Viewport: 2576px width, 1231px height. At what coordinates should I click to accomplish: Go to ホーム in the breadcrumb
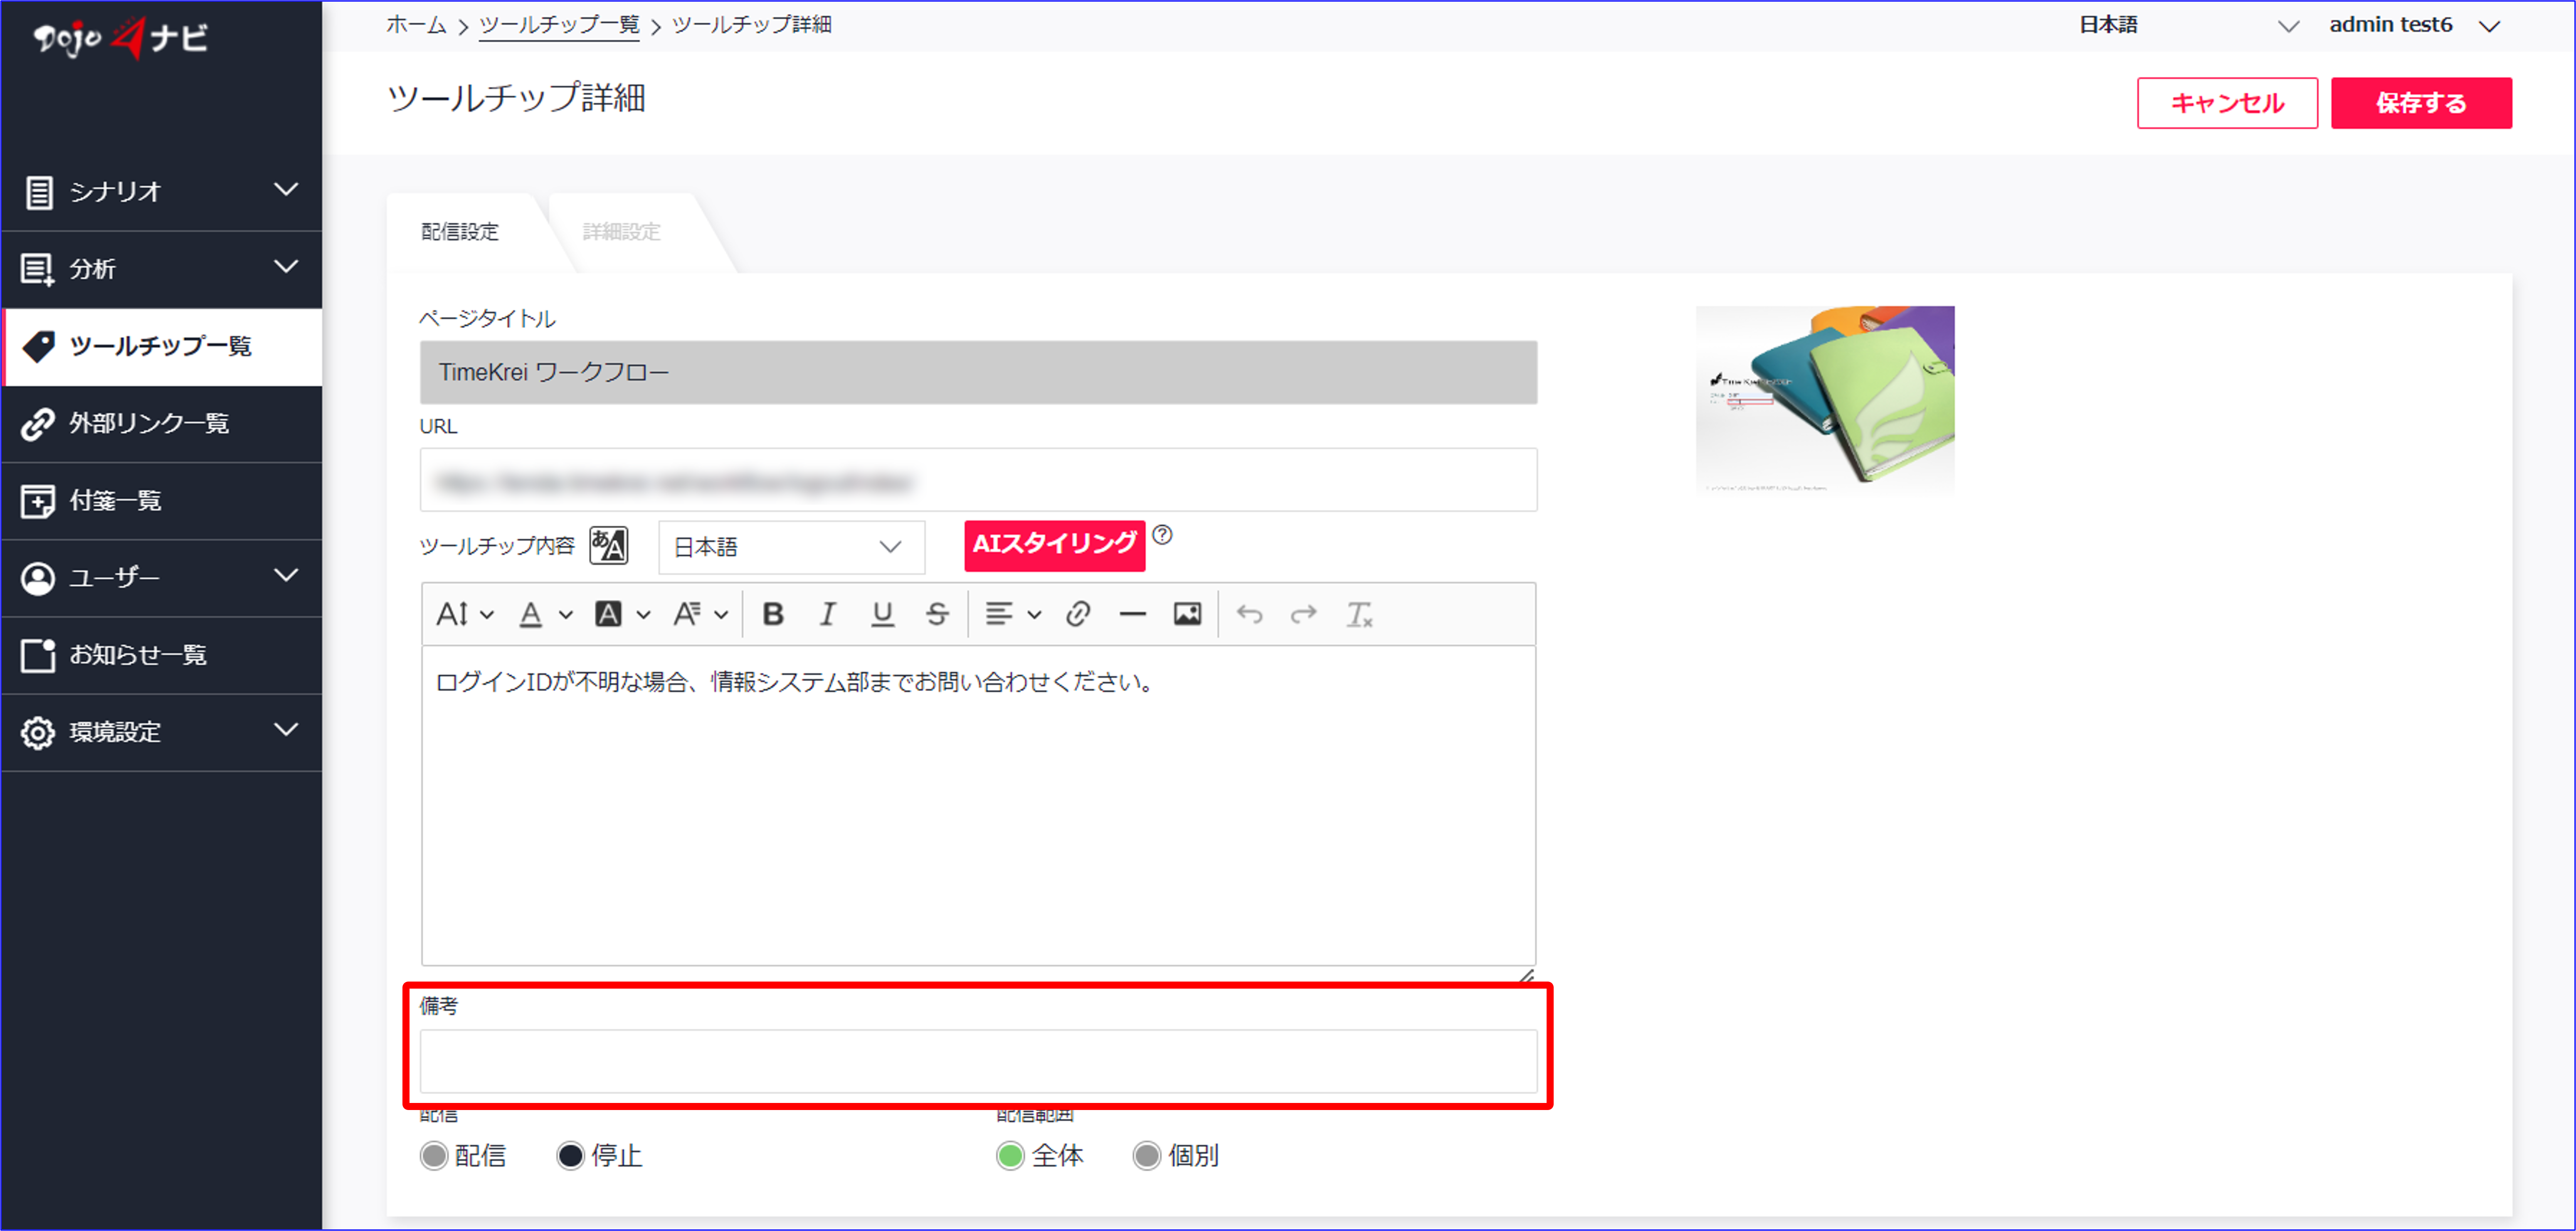(x=416, y=25)
